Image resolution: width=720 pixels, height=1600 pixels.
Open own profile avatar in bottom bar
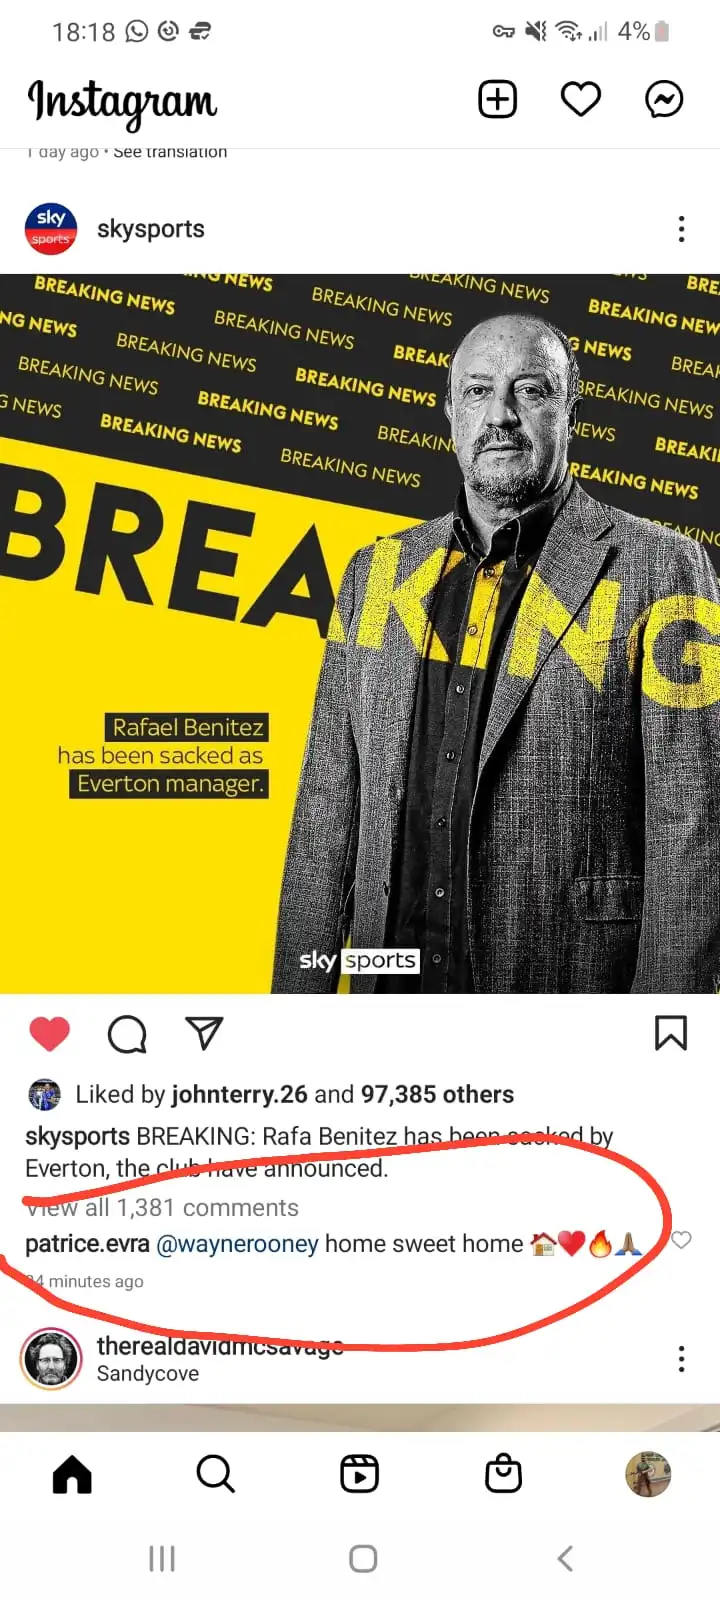pyautogui.click(x=648, y=1474)
